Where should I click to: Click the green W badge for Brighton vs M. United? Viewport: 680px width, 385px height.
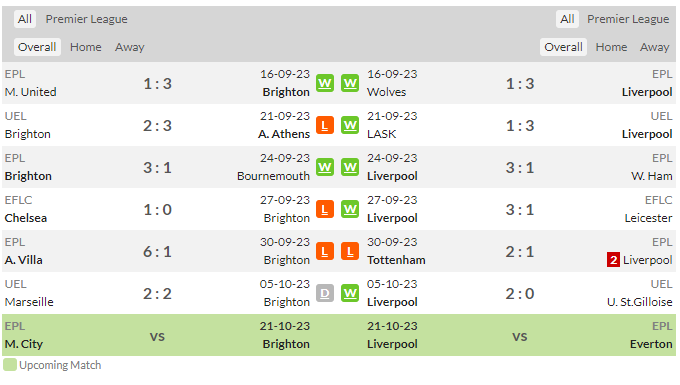(325, 83)
